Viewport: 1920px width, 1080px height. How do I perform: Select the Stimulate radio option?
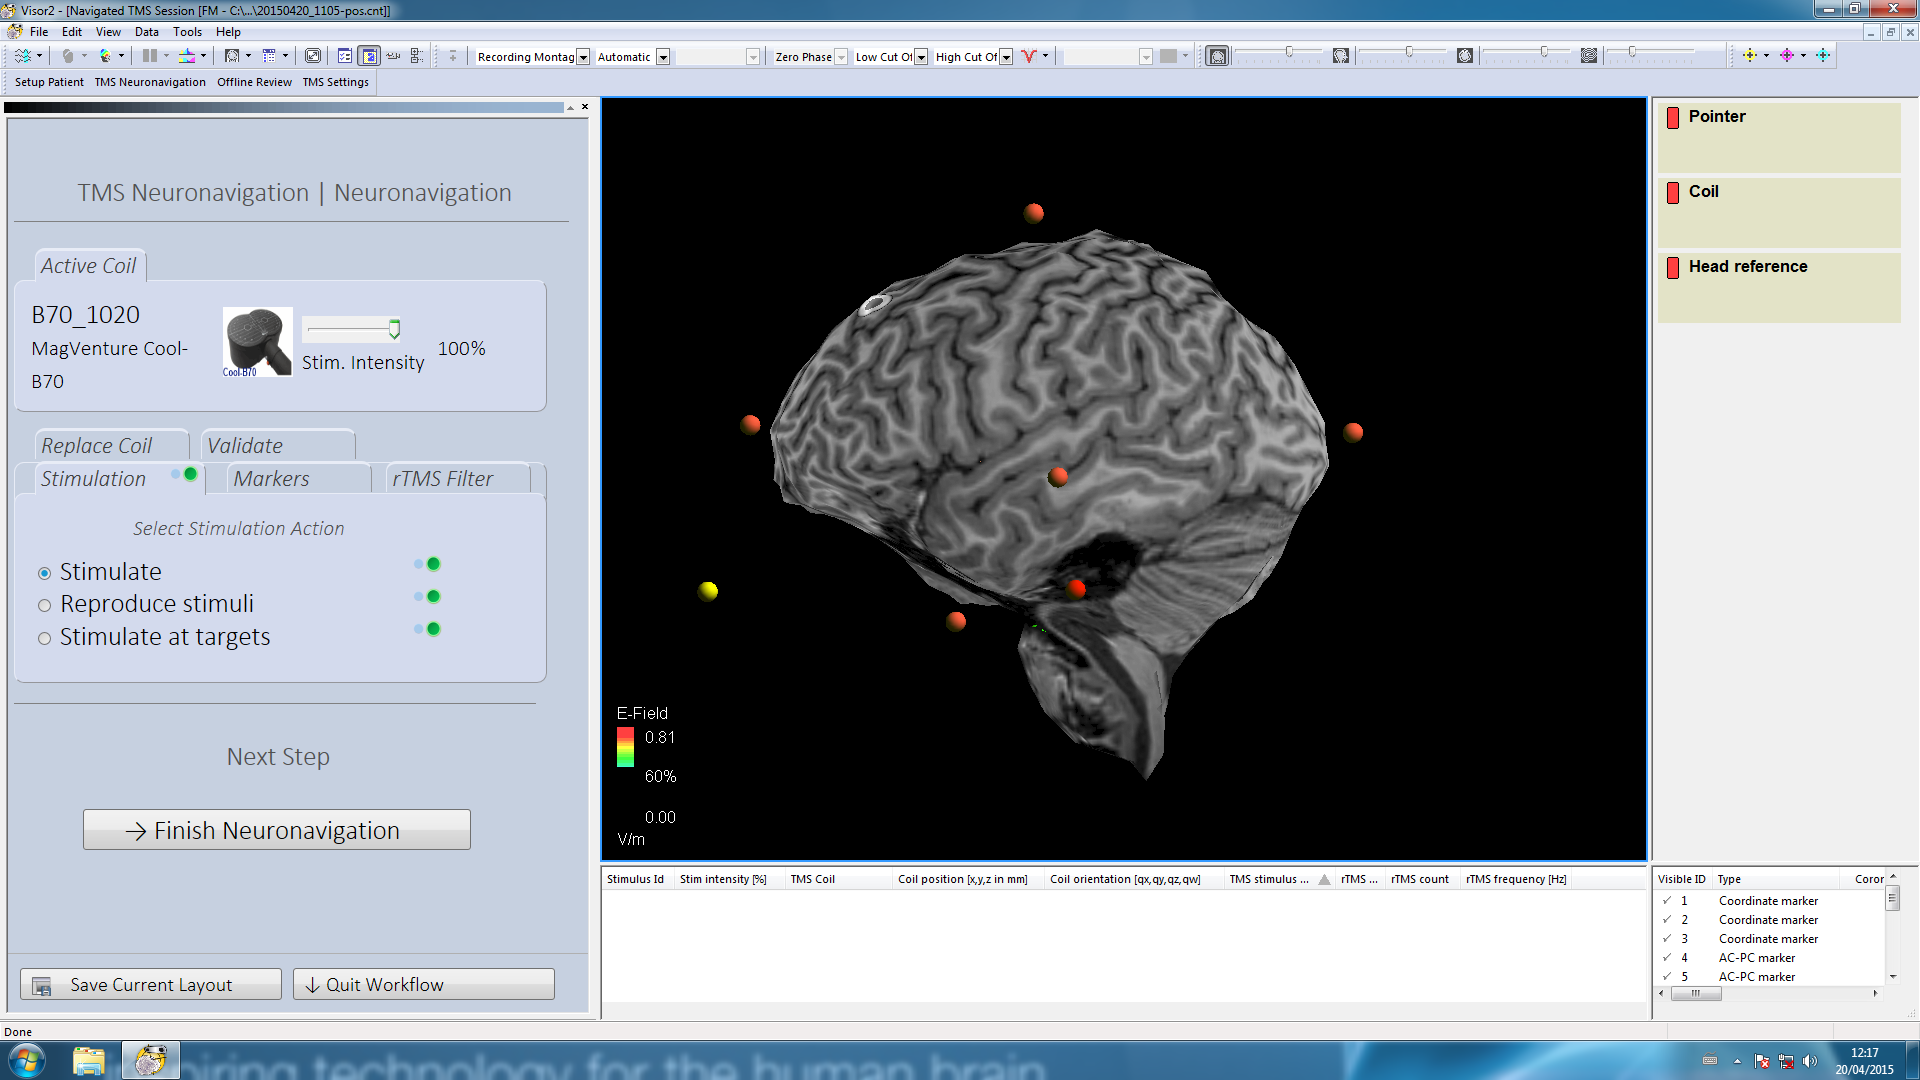click(x=45, y=573)
